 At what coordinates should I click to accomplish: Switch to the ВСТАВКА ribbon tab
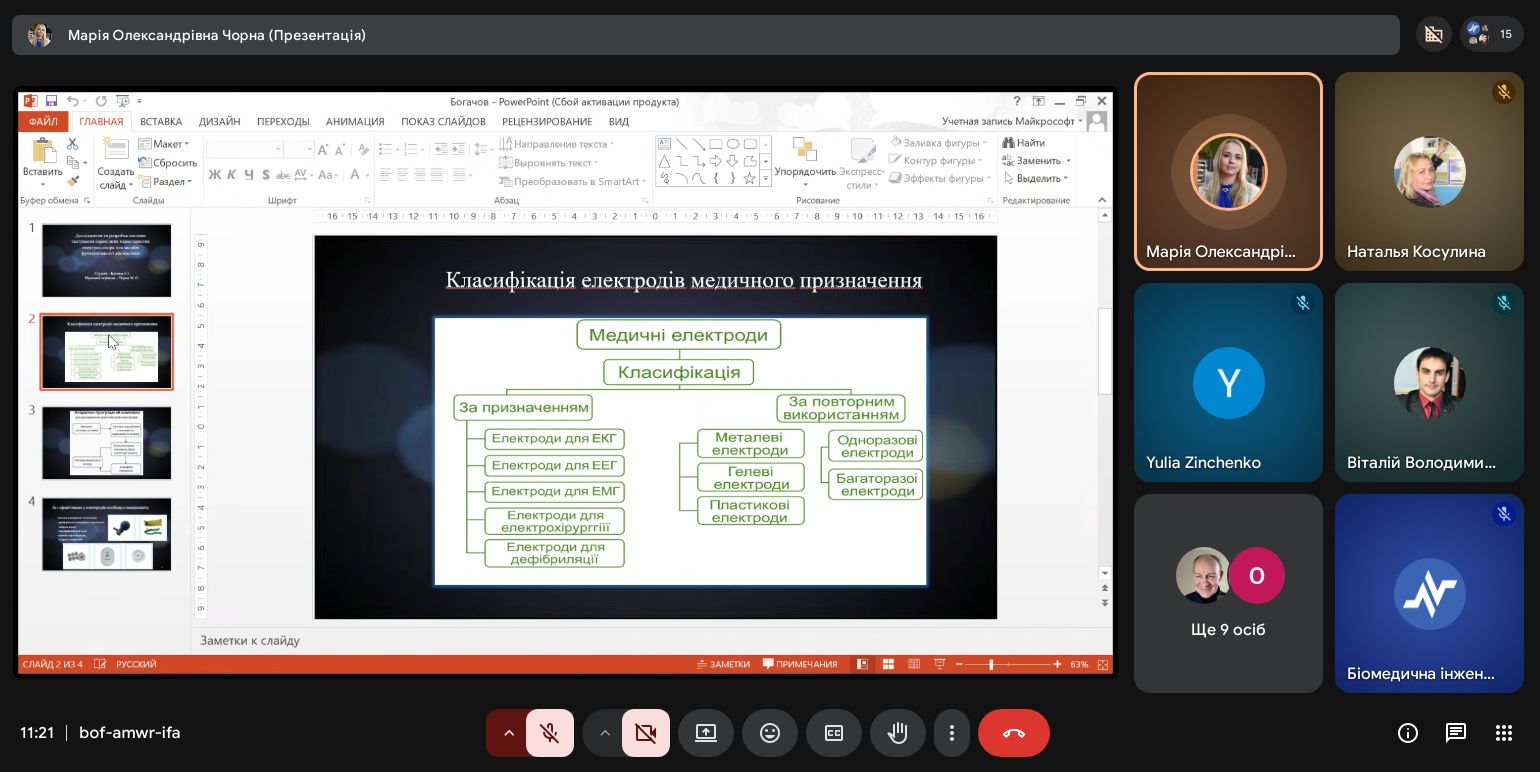pyautogui.click(x=161, y=121)
